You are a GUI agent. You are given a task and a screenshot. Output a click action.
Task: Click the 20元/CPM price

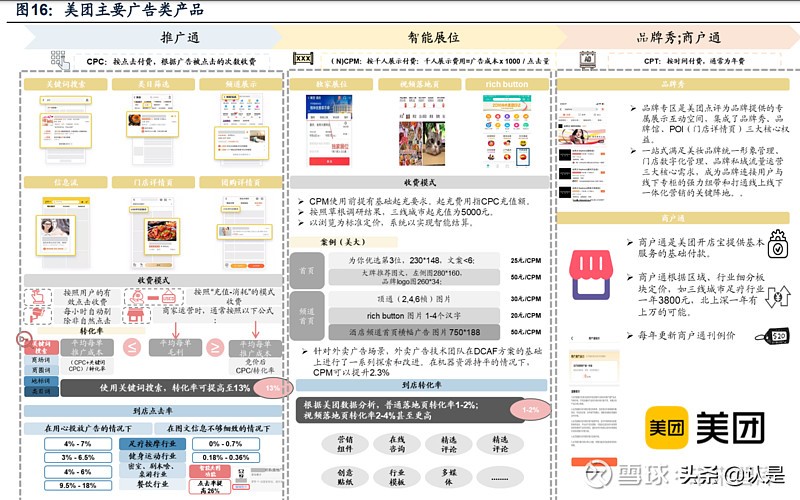526,316
